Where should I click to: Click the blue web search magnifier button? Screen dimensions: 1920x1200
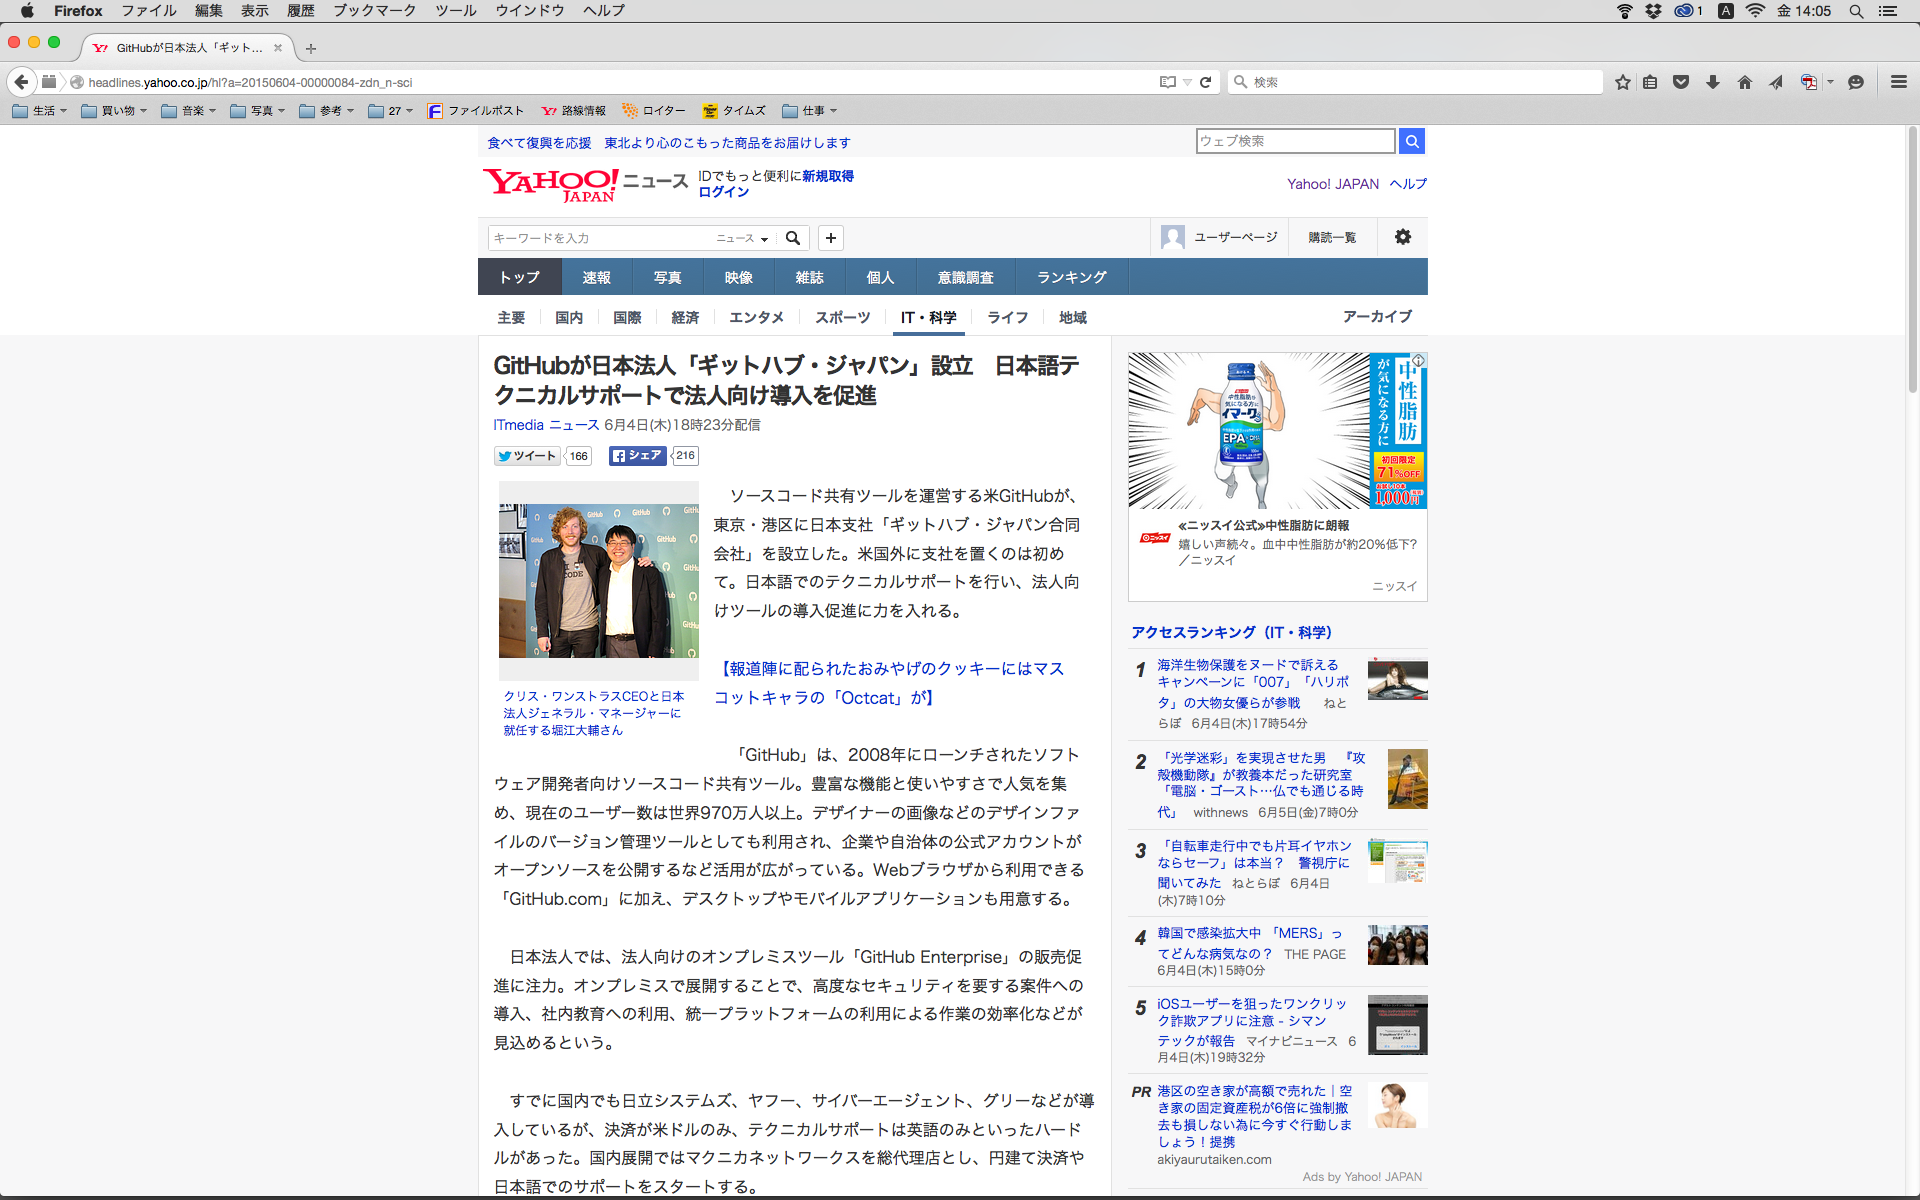coord(1412,141)
